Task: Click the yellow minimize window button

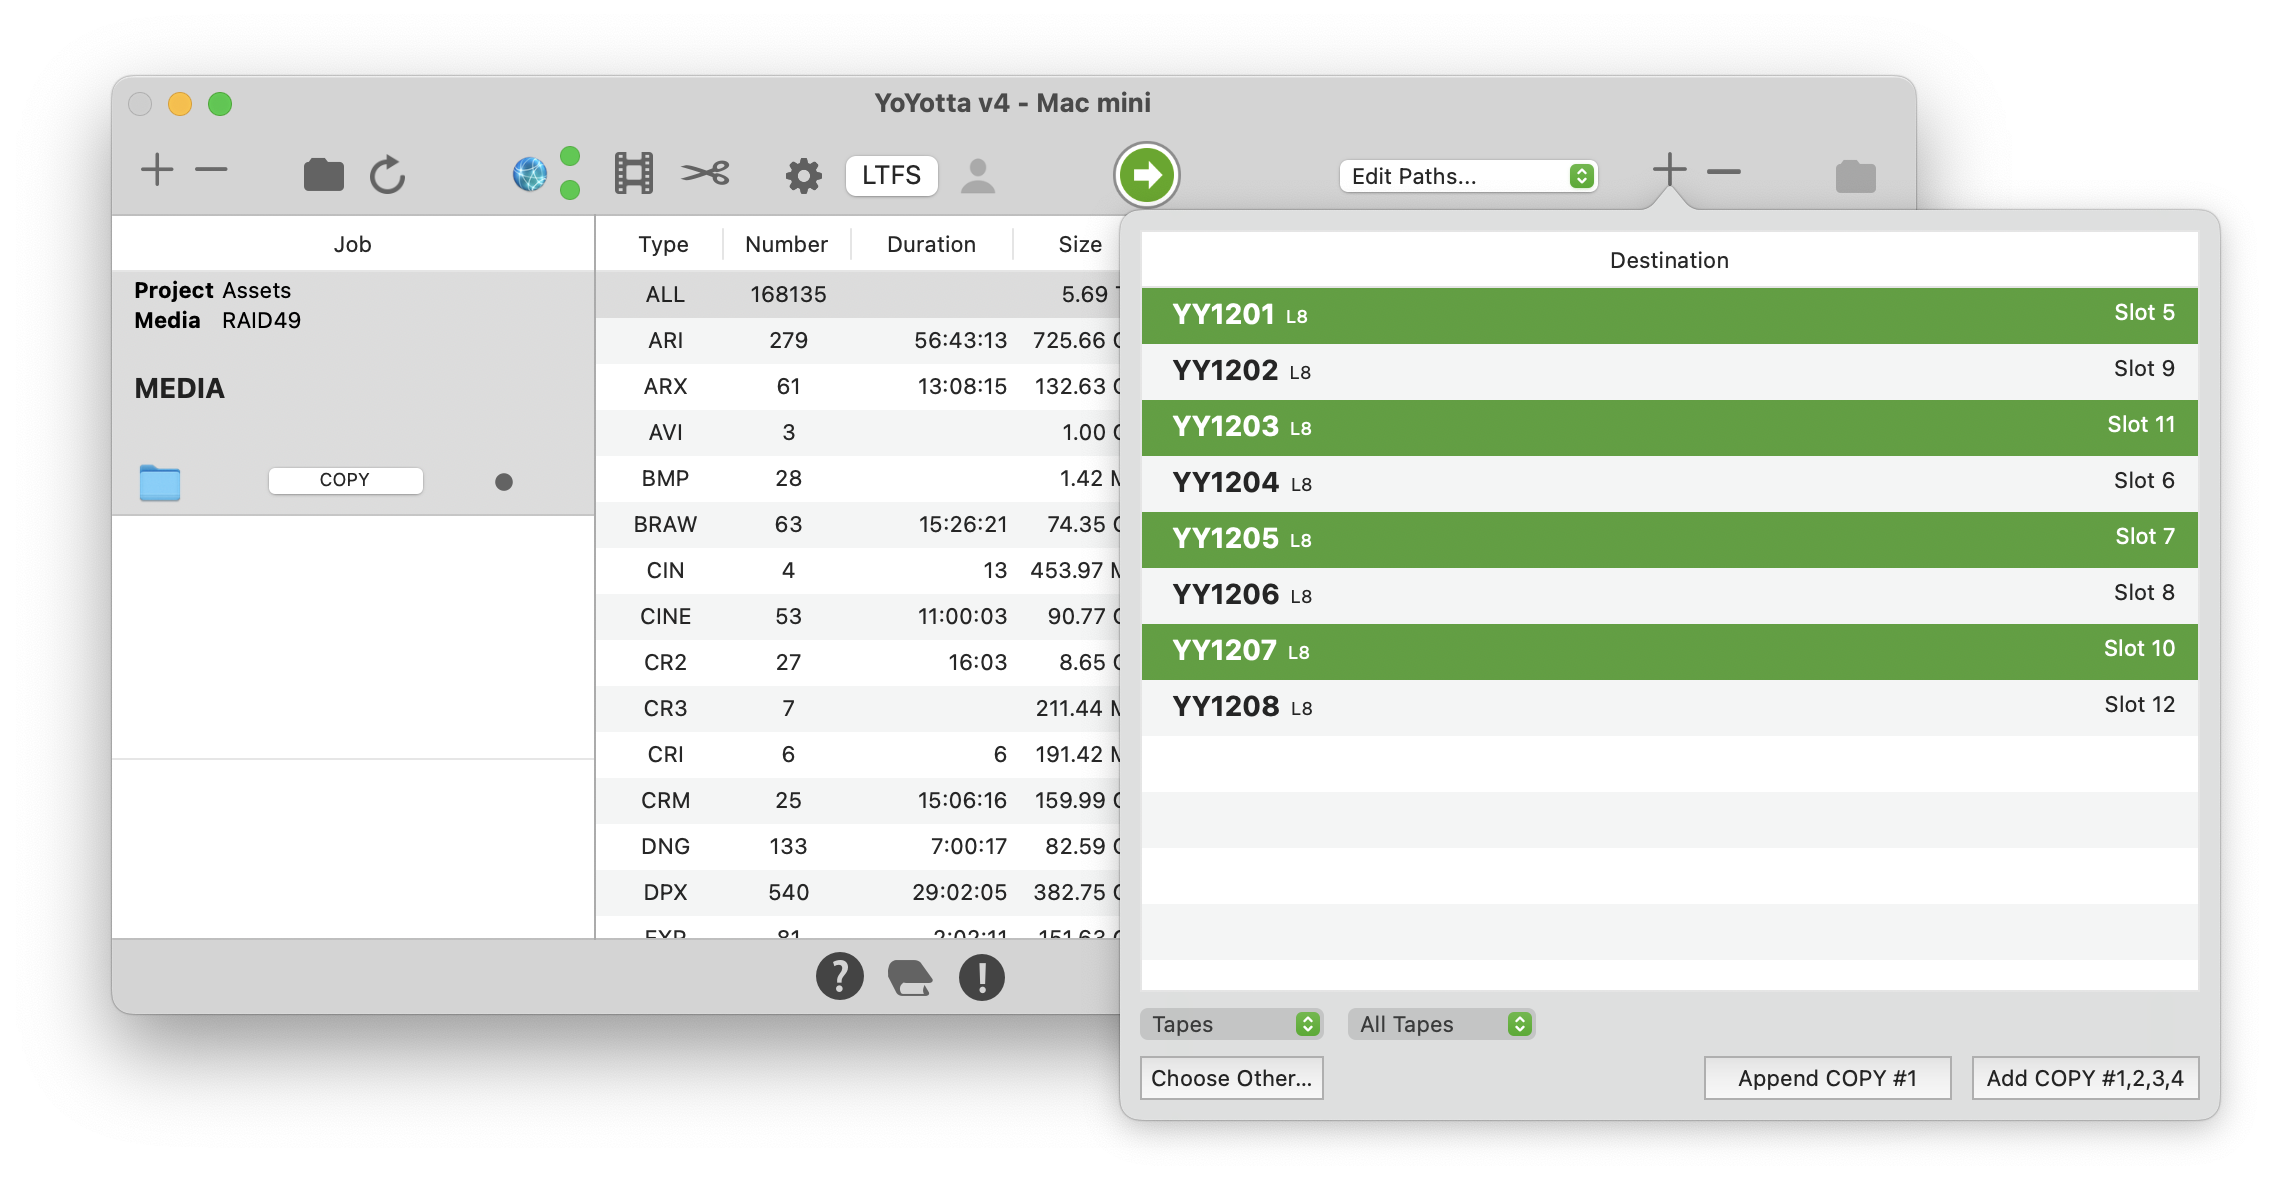Action: coord(180,104)
